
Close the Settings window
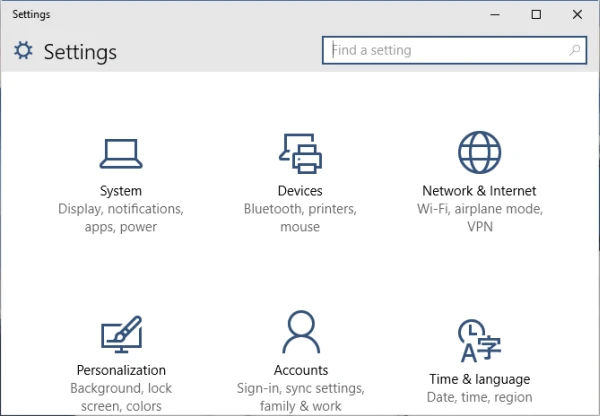coord(578,14)
